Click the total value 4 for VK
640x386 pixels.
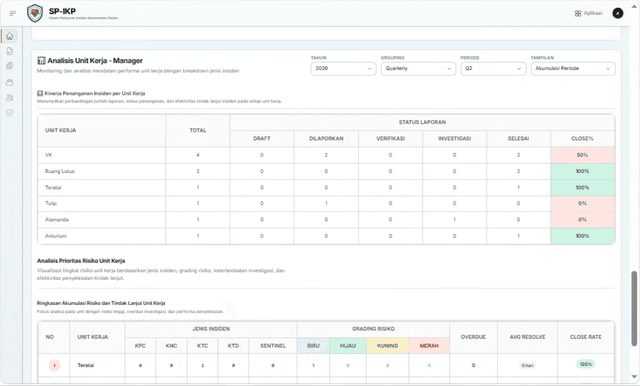198,155
